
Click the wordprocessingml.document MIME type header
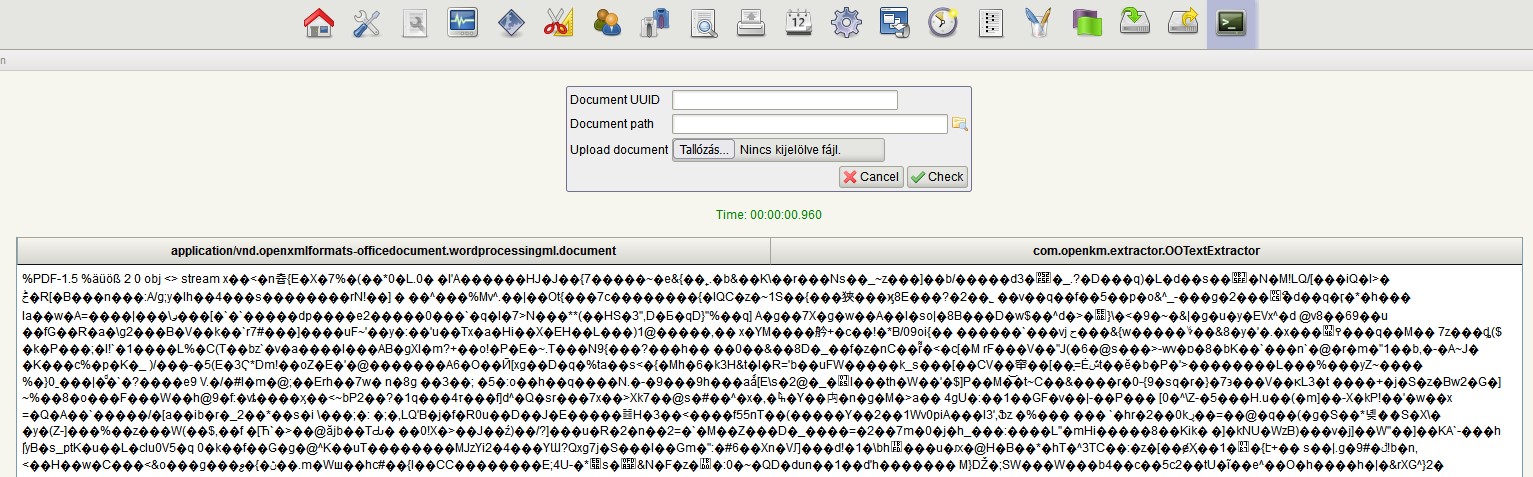click(x=393, y=250)
